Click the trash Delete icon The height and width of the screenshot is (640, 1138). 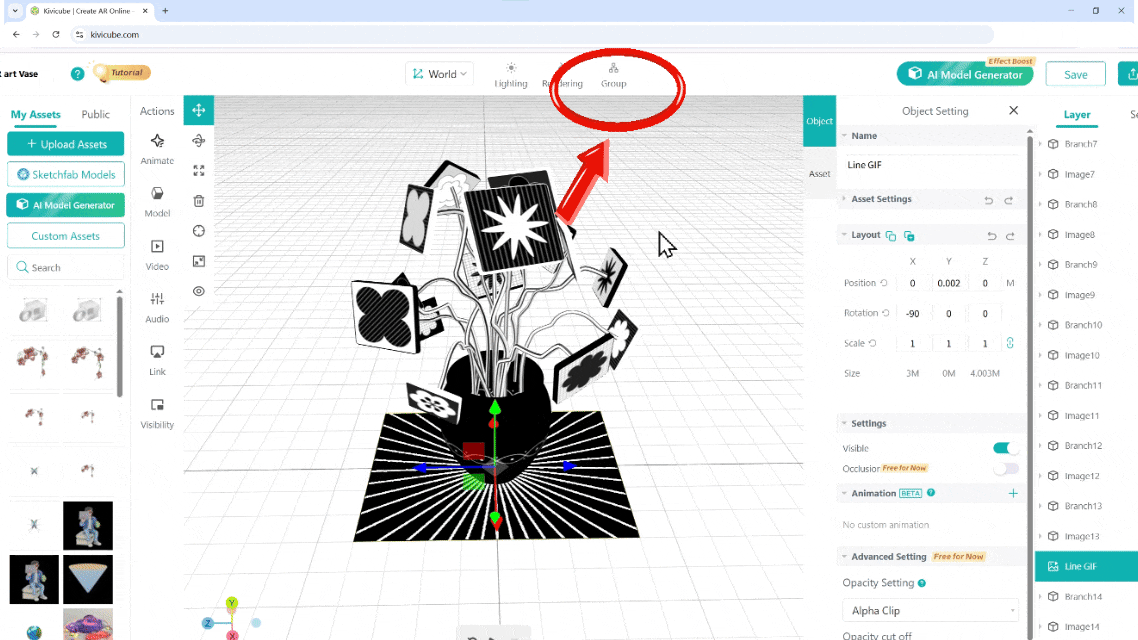198,201
